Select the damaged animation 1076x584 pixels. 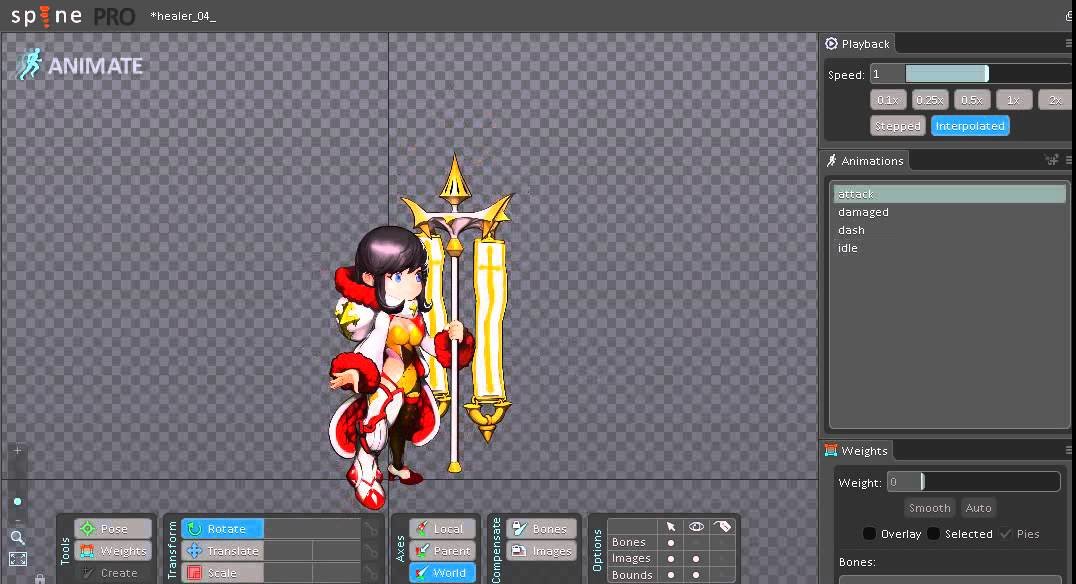863,211
